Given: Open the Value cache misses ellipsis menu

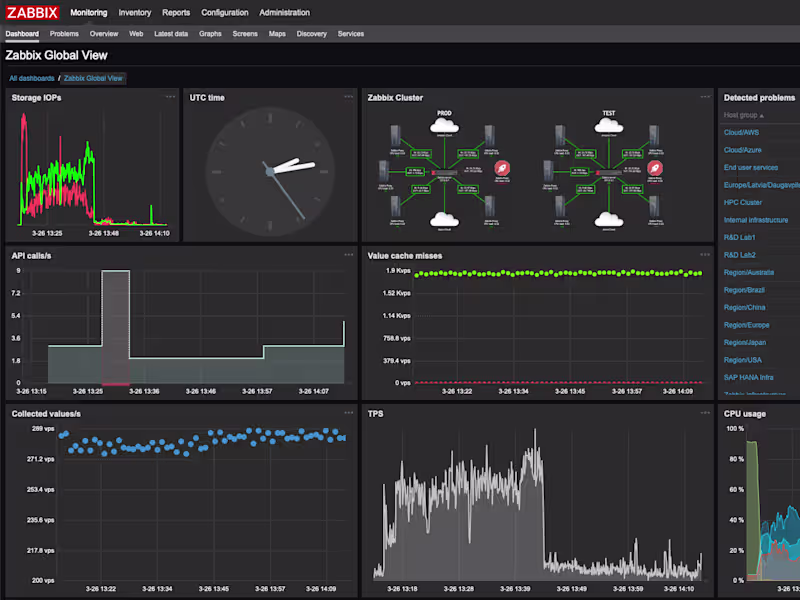Looking at the screenshot, I should click(x=705, y=255).
